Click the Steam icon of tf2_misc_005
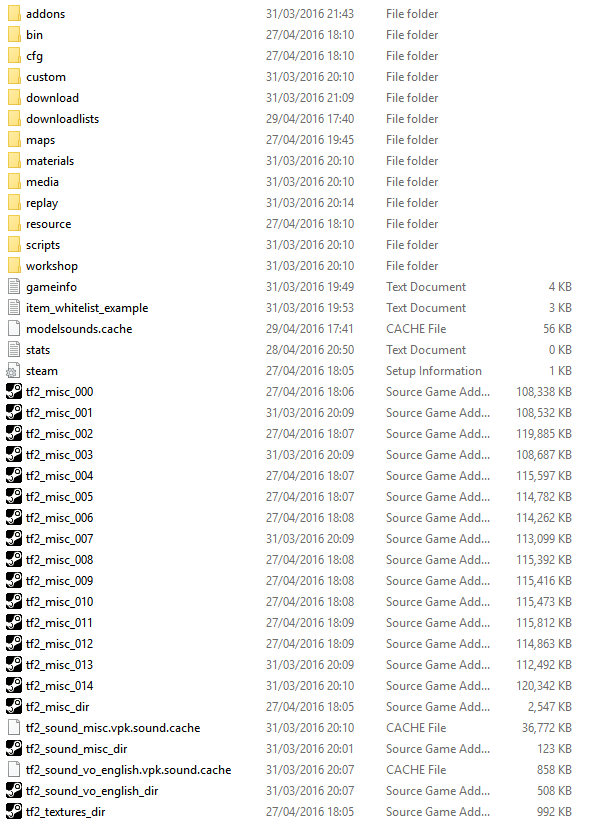 point(14,497)
